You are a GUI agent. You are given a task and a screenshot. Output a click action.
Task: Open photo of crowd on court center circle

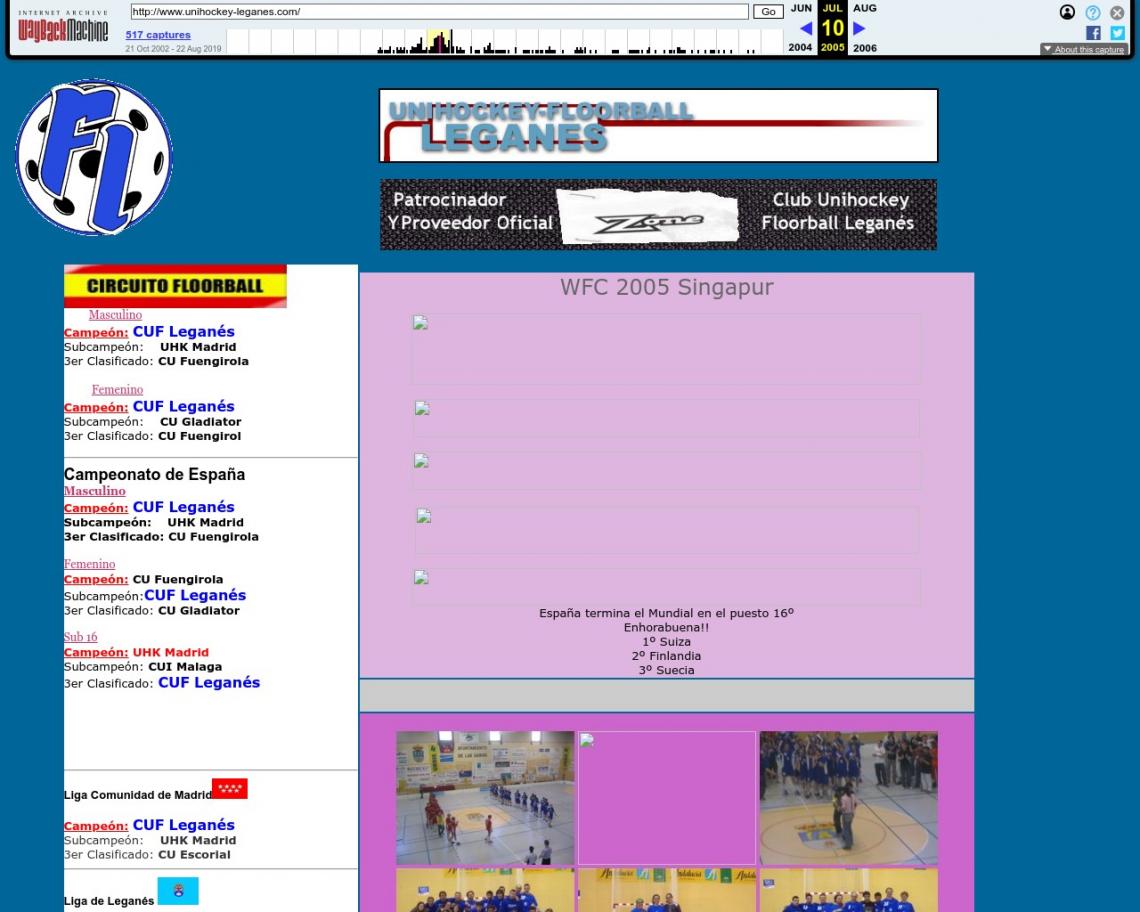pos(848,798)
